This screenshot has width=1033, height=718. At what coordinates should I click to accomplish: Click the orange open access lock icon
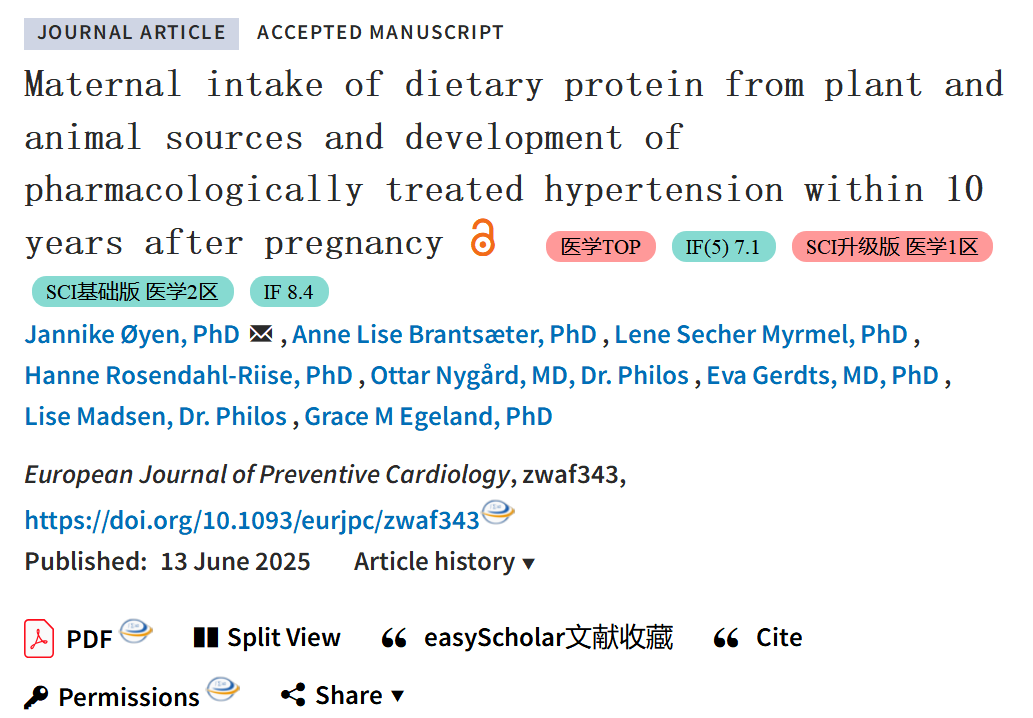pos(483,237)
